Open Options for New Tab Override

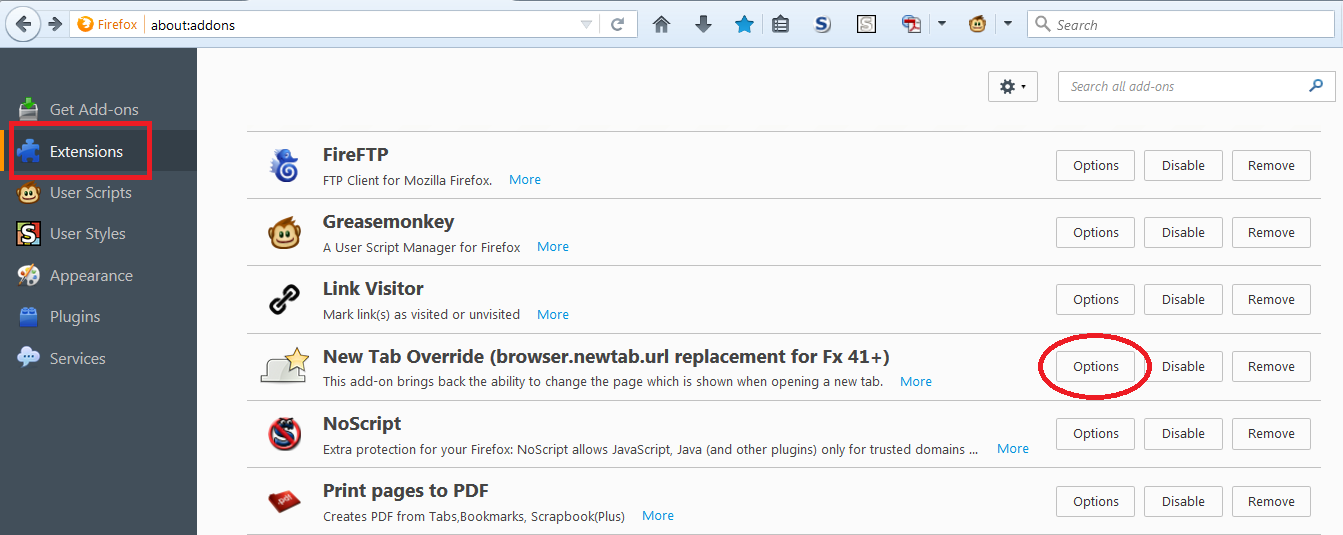click(1095, 367)
